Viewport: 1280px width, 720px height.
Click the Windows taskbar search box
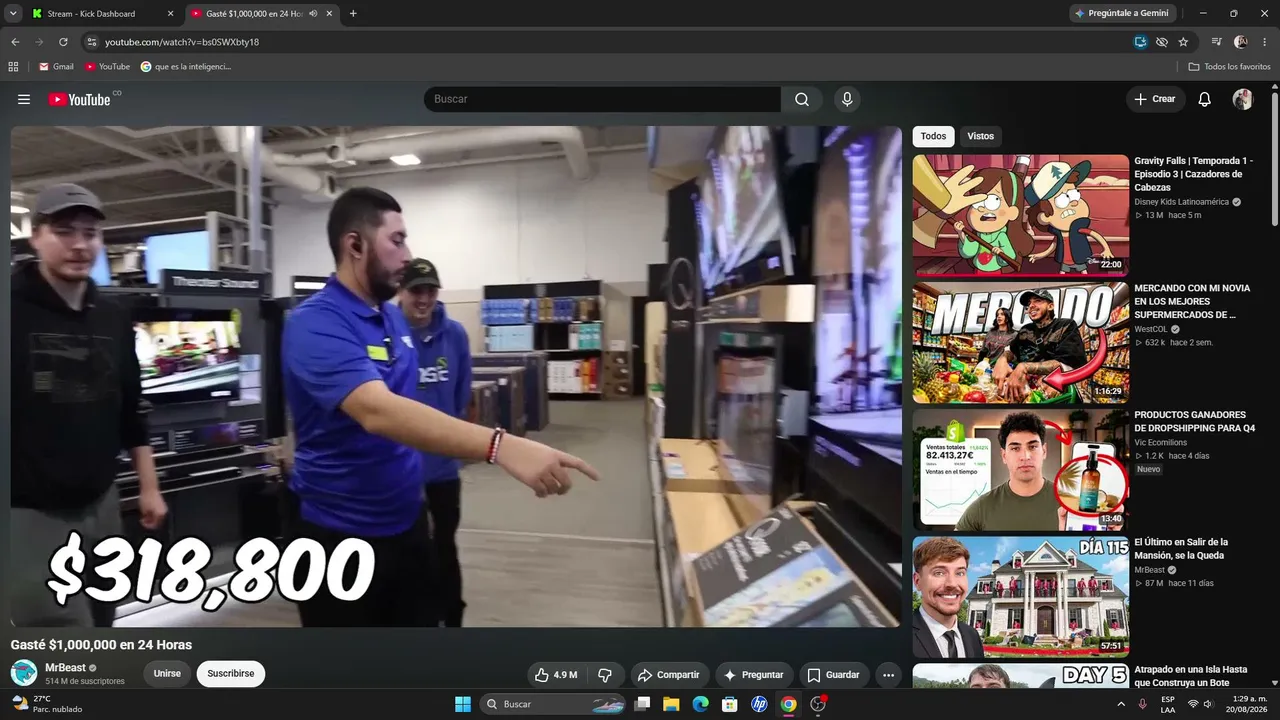coord(554,704)
